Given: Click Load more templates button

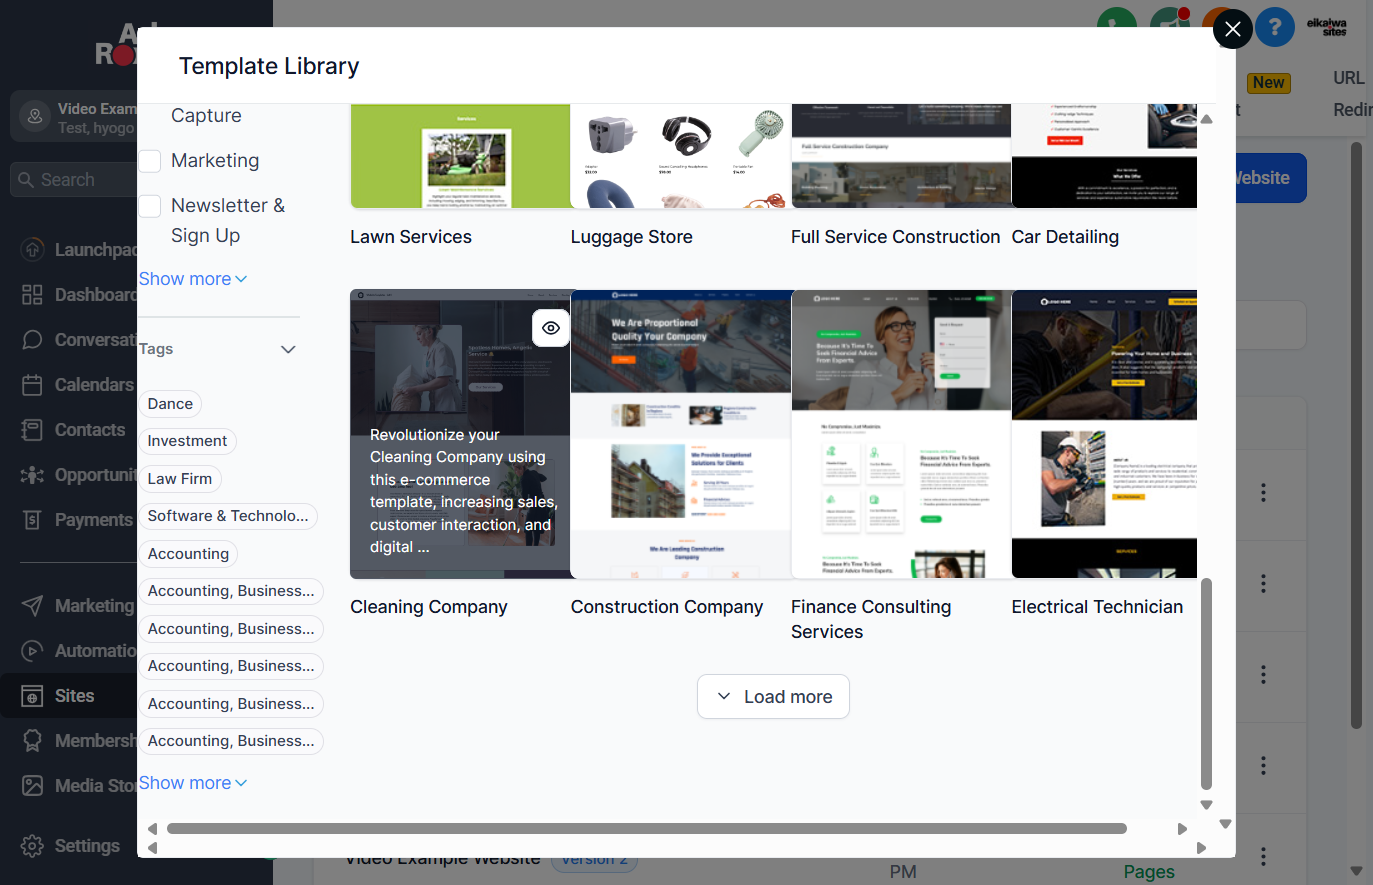Looking at the screenshot, I should (773, 697).
